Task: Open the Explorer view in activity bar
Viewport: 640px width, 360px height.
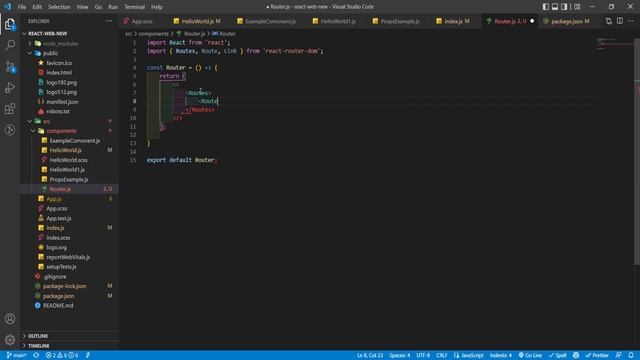Action: (10, 24)
